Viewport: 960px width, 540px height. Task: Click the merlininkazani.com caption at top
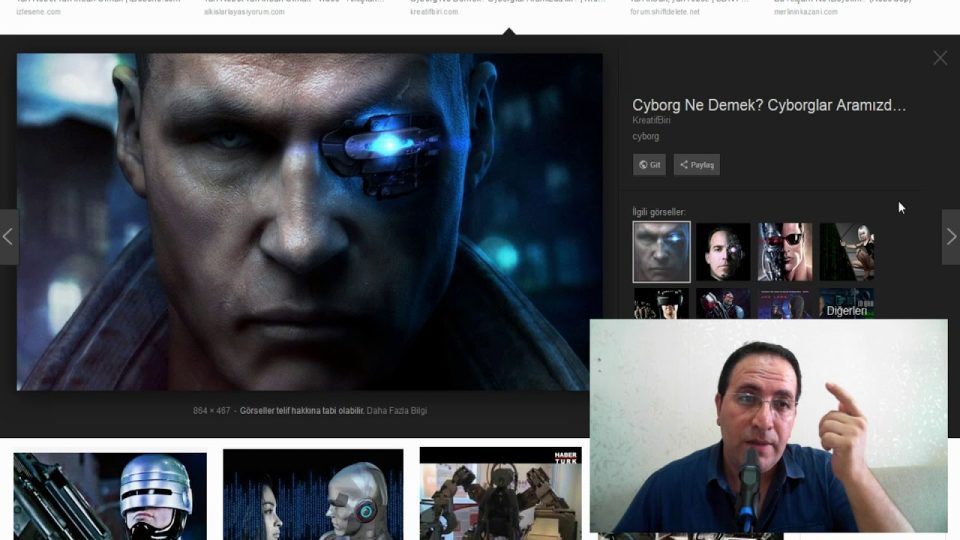click(x=806, y=12)
